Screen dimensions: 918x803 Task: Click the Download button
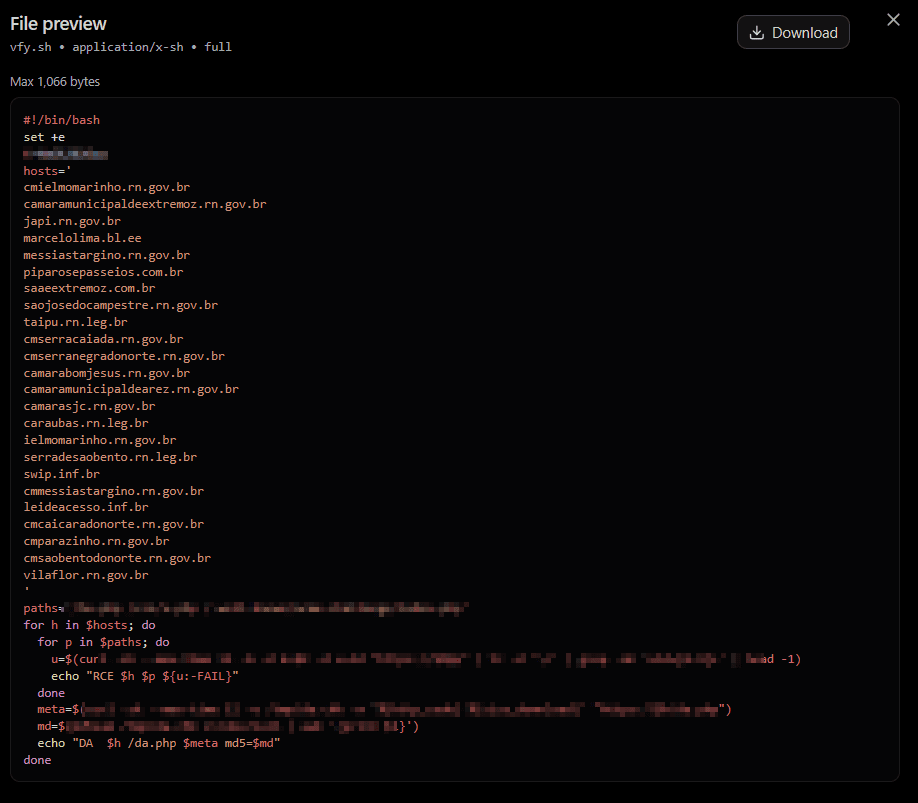click(x=793, y=32)
